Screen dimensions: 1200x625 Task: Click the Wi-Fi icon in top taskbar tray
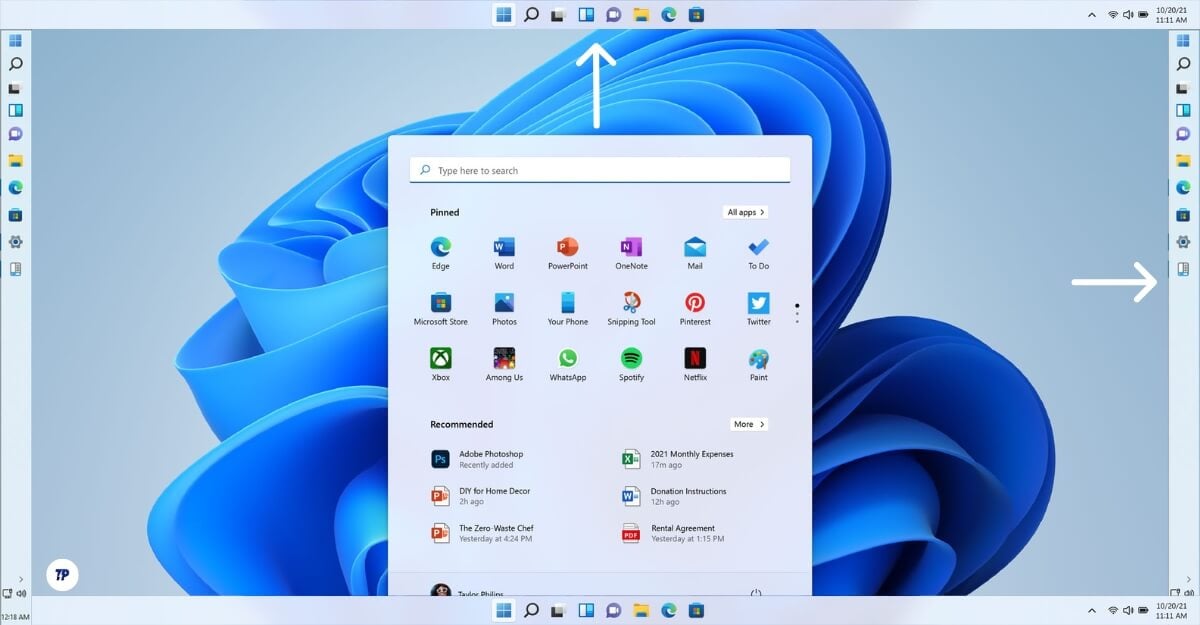pyautogui.click(x=1113, y=14)
